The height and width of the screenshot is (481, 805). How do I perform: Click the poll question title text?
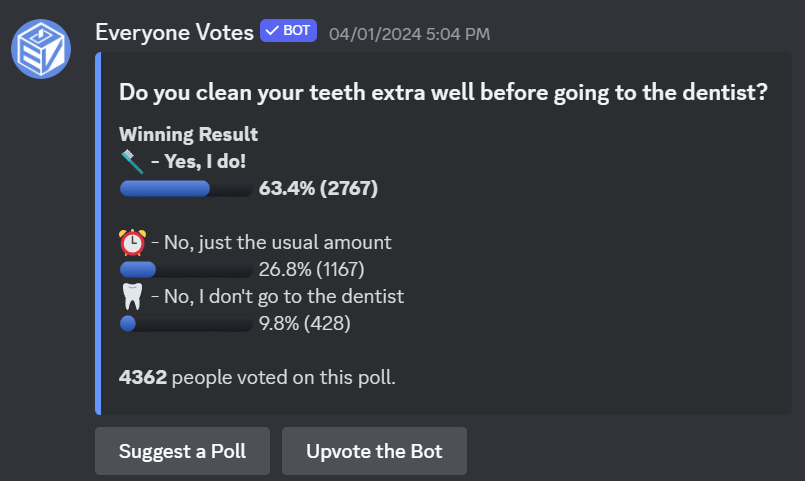click(443, 93)
